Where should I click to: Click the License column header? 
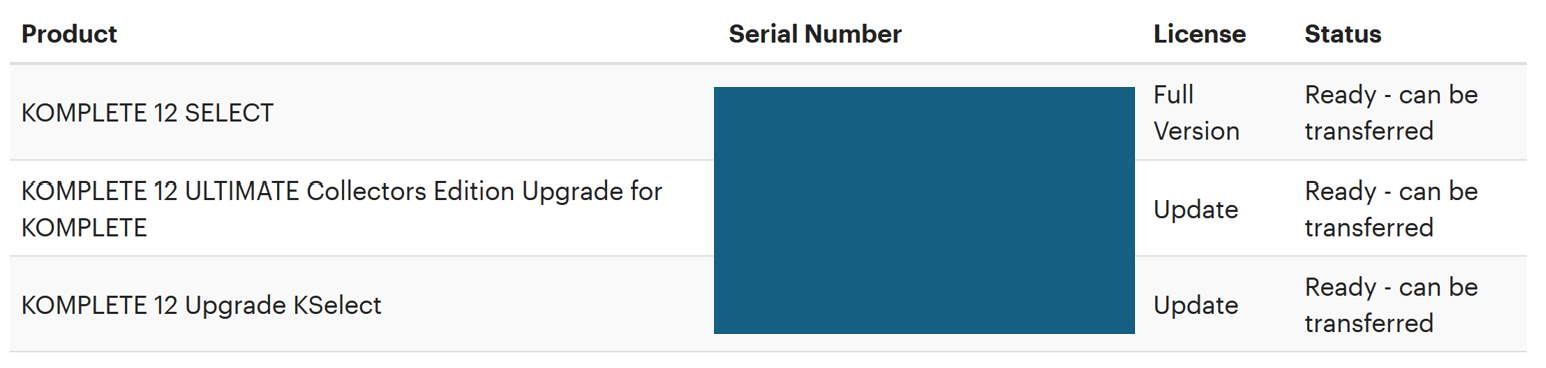tap(1199, 34)
